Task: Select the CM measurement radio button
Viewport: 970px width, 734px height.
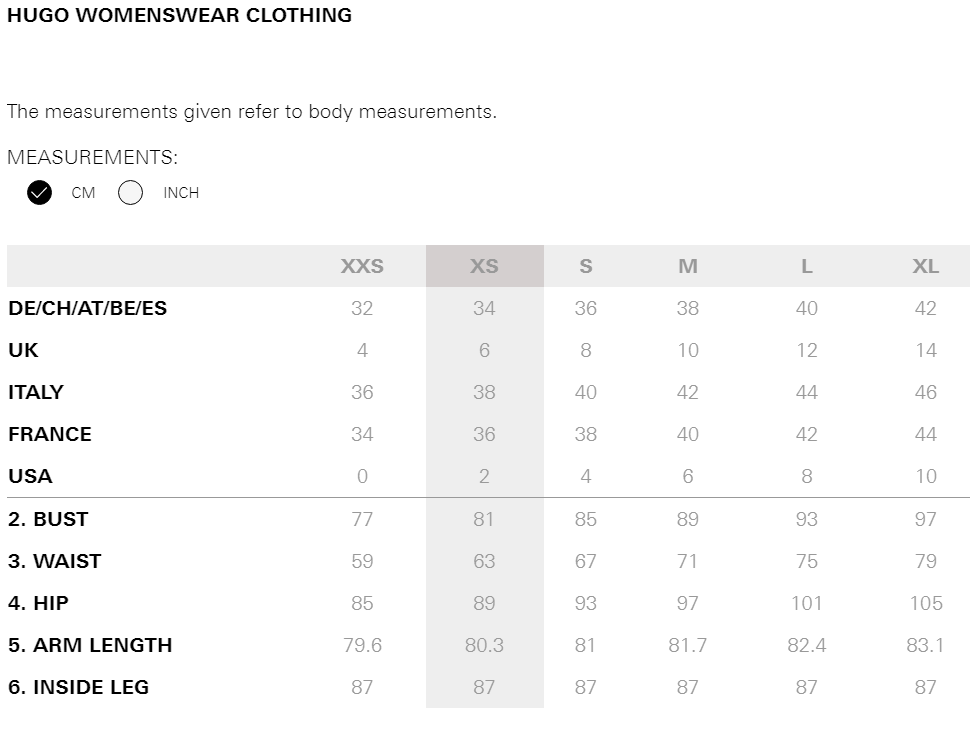Action: tap(39, 192)
